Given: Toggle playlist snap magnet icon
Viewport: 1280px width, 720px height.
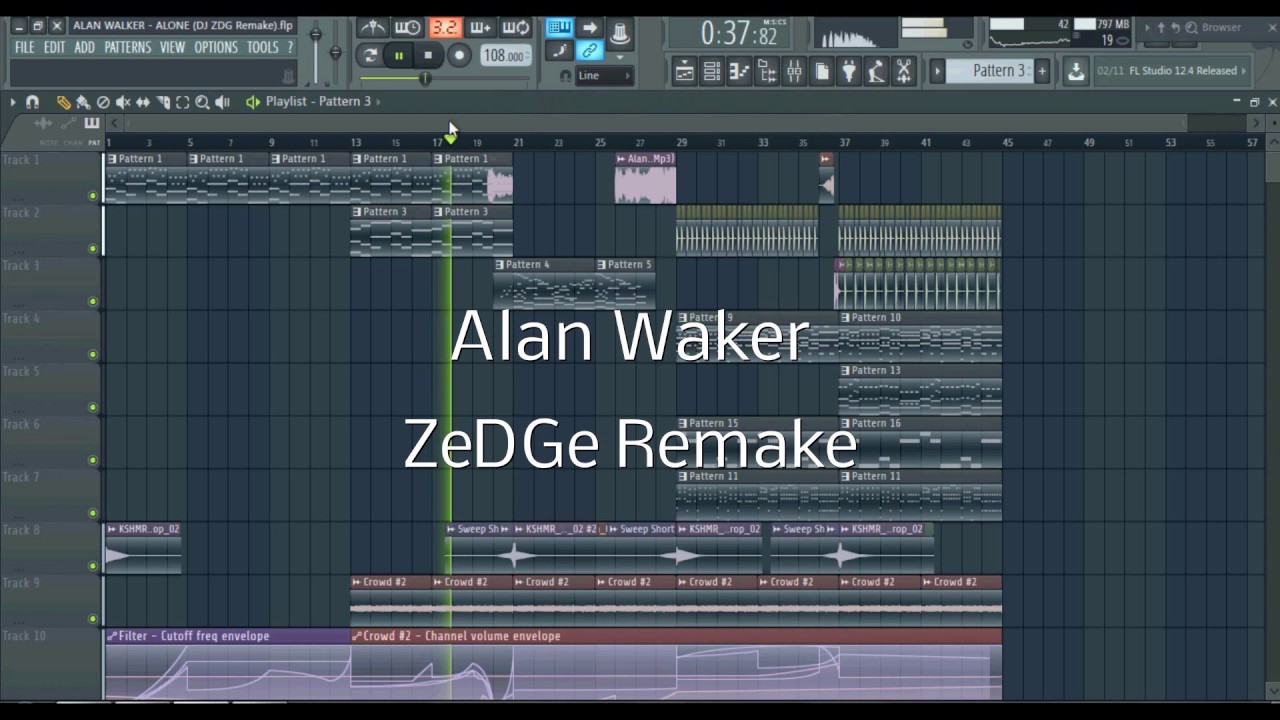Looking at the screenshot, I should [32, 102].
